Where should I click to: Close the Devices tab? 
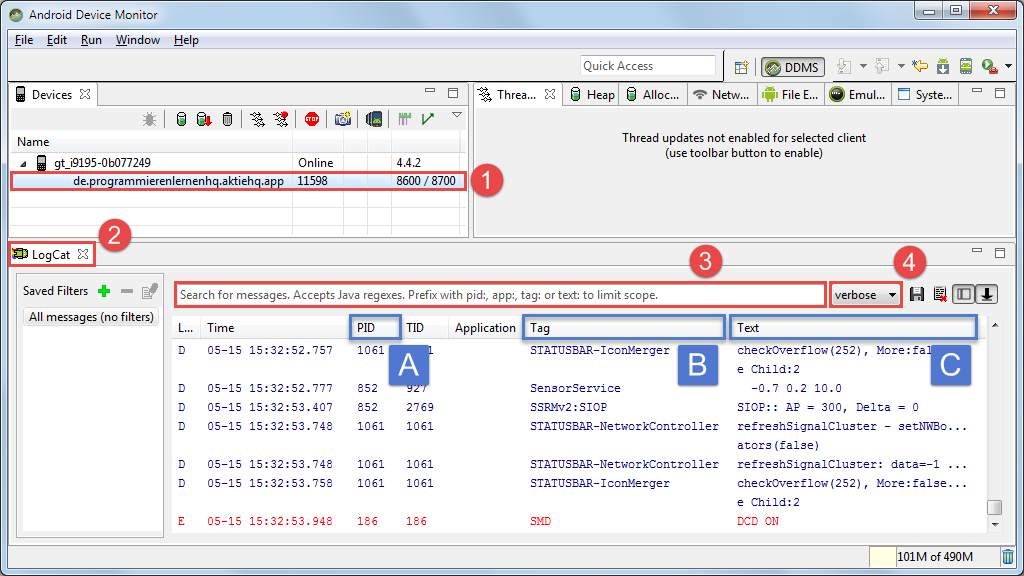click(x=85, y=94)
